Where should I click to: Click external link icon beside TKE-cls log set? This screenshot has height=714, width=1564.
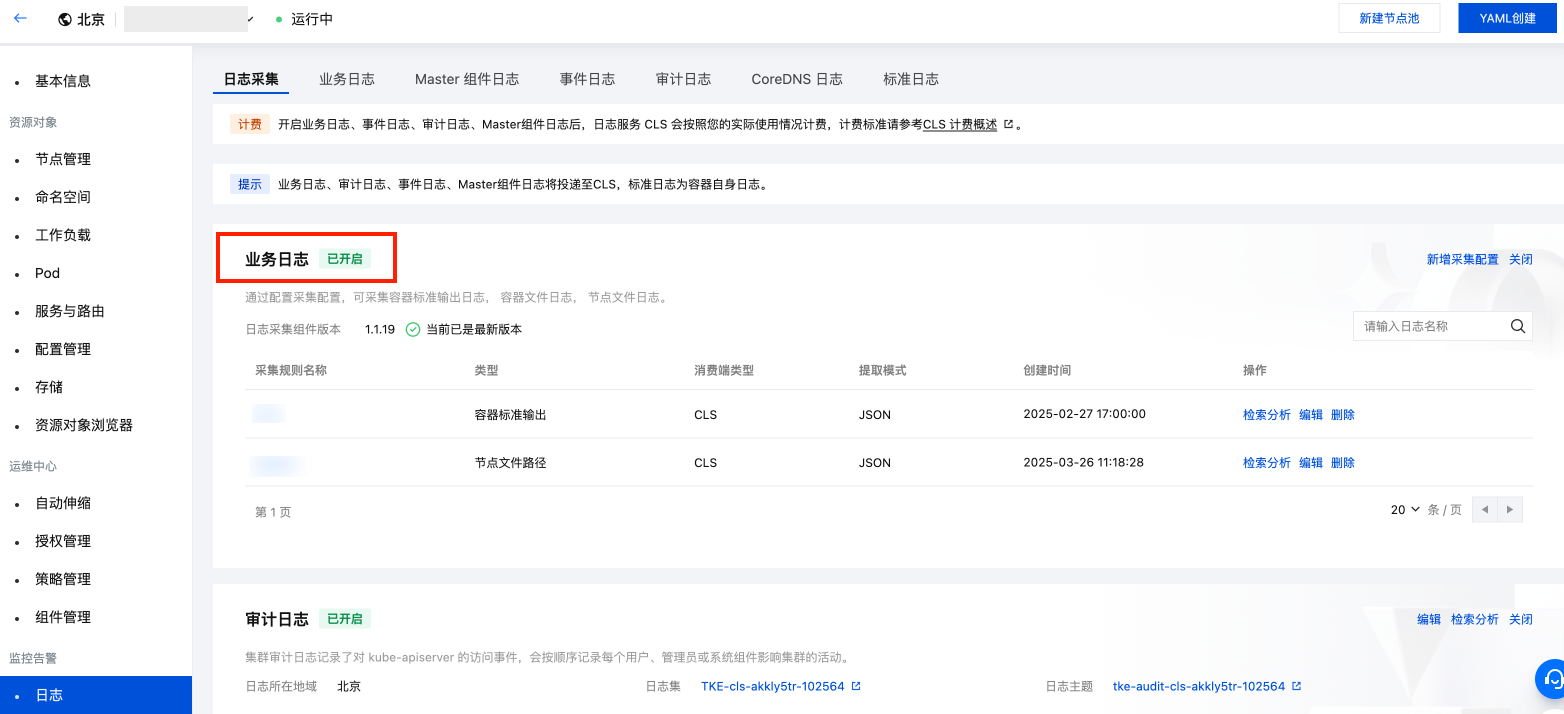[x=856, y=687]
